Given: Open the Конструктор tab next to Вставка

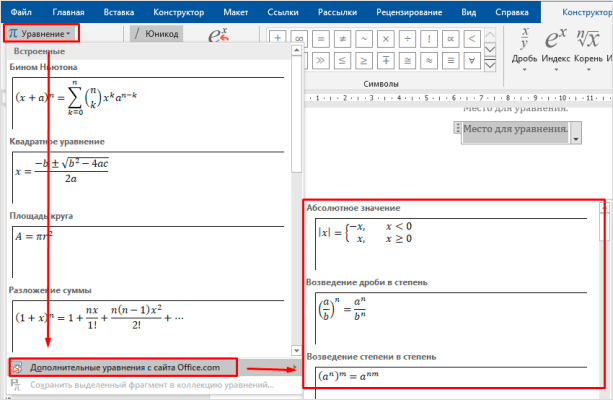Looking at the screenshot, I should (x=178, y=12).
